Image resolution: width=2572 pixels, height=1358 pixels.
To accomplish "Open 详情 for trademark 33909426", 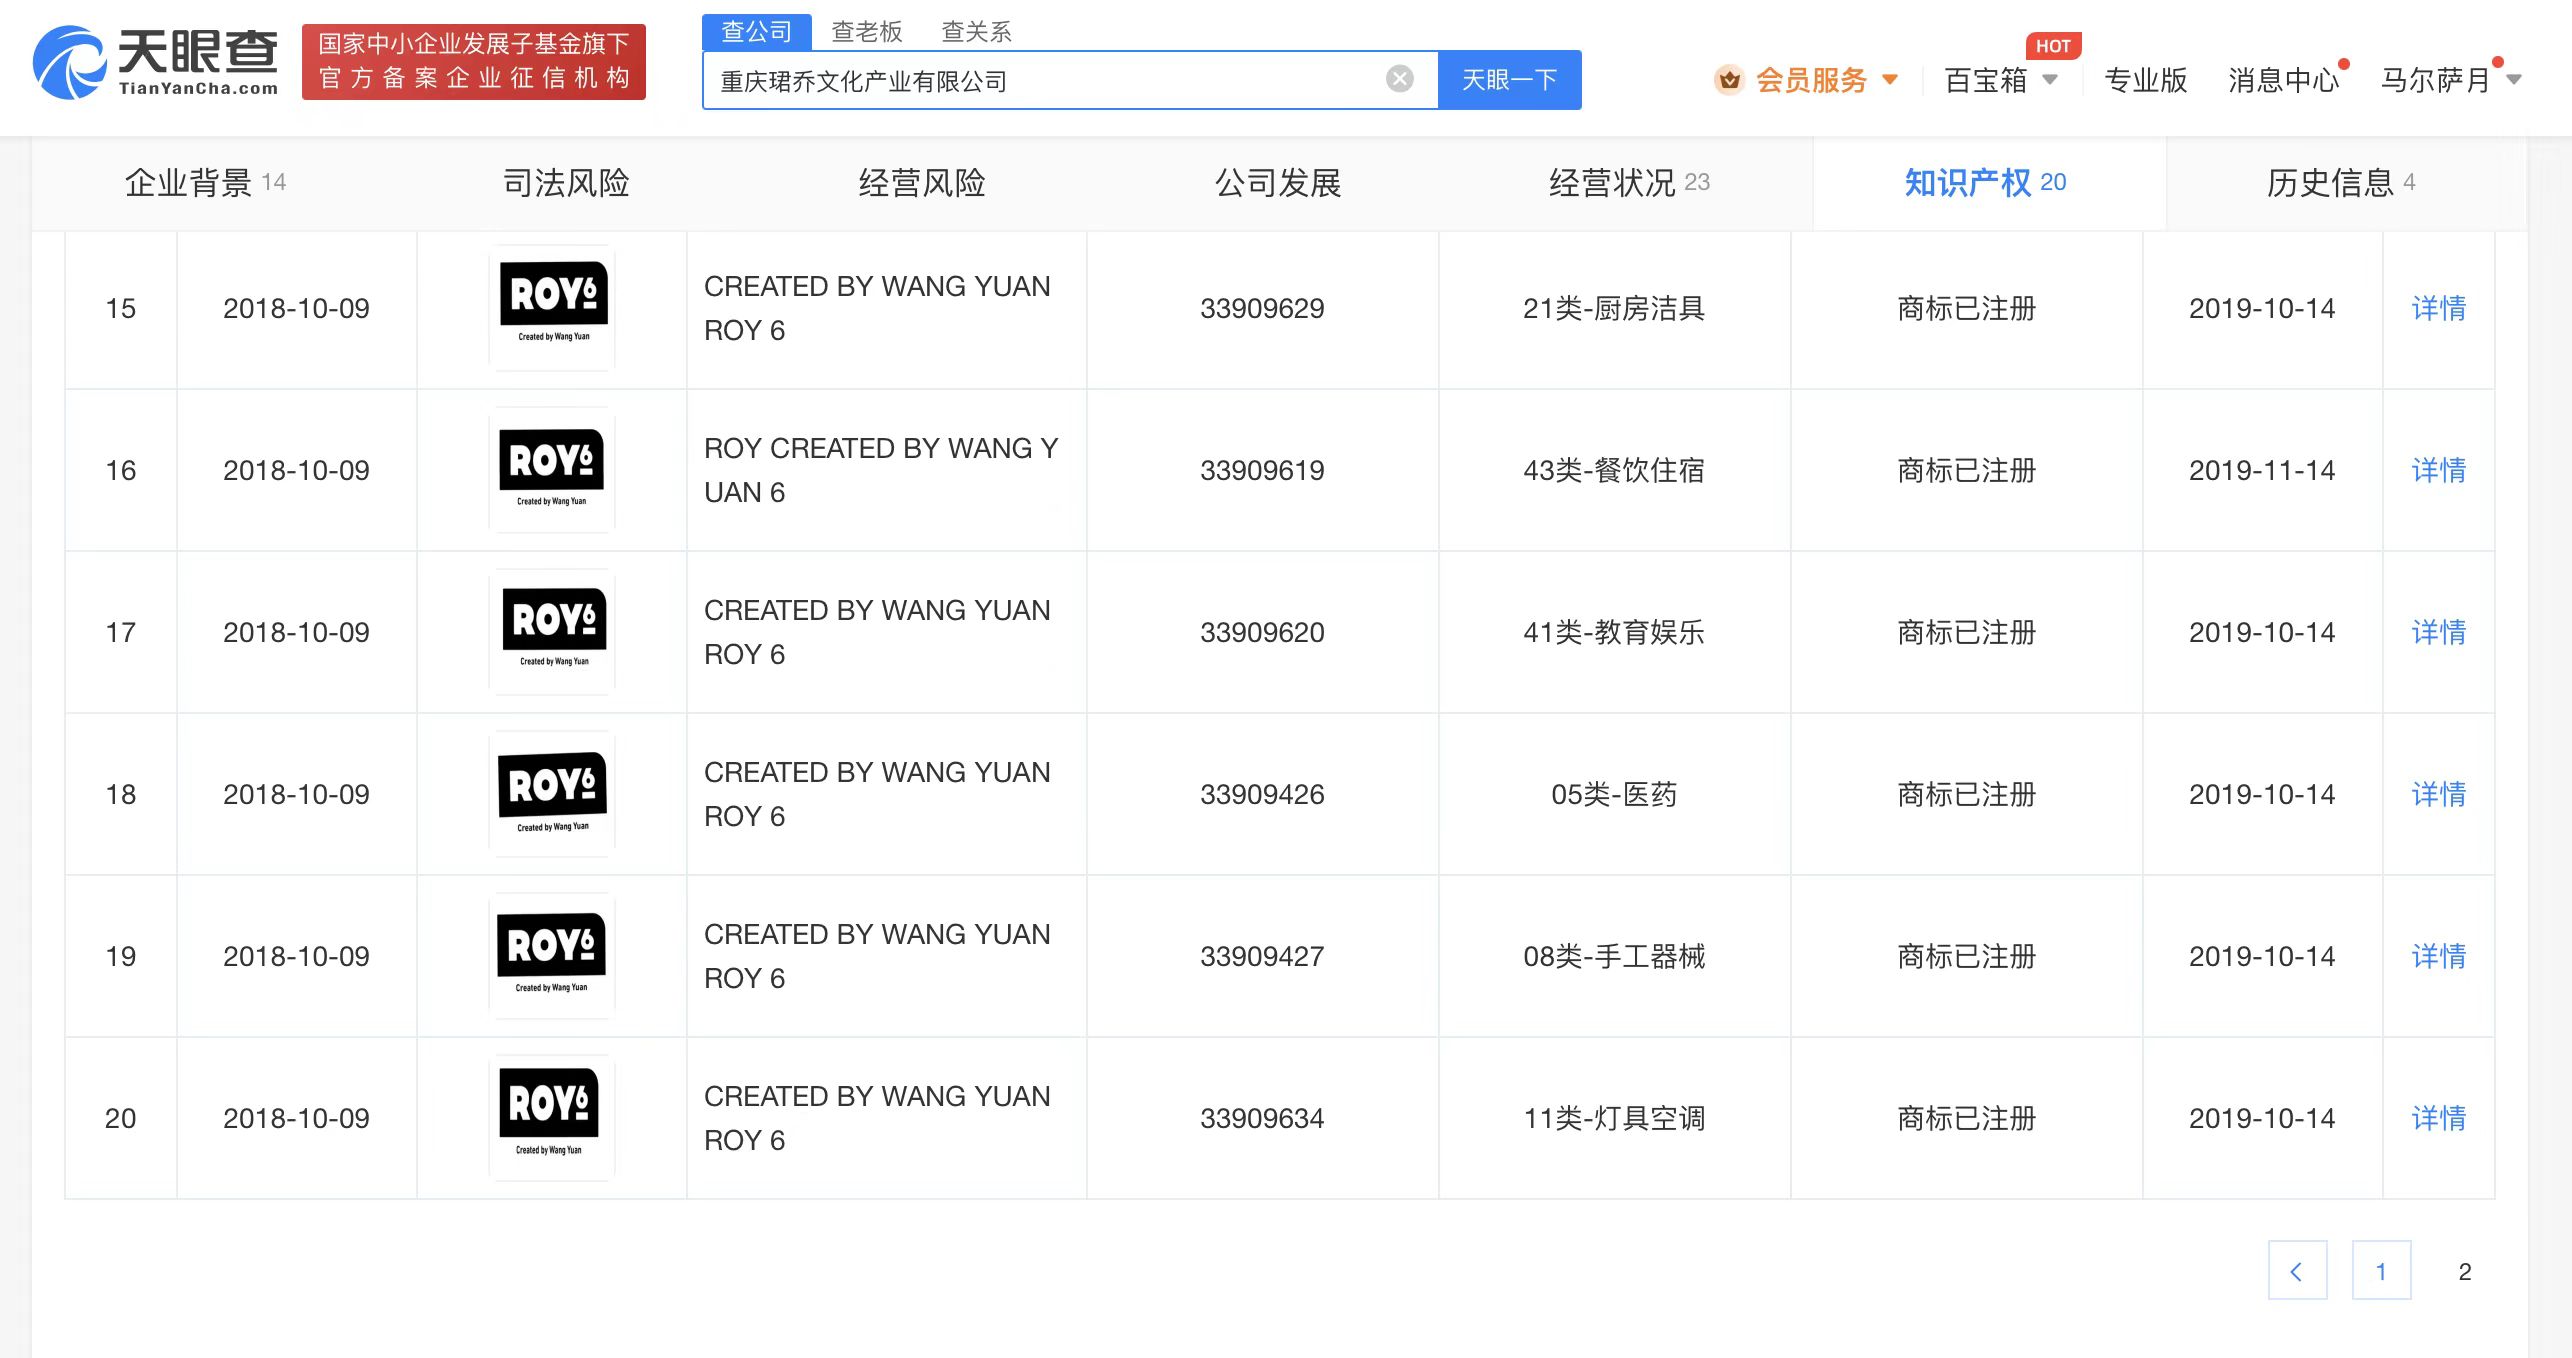I will pyautogui.click(x=2438, y=794).
